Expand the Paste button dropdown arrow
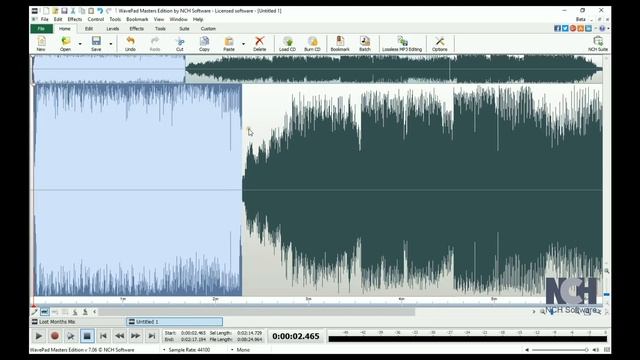 243,44
